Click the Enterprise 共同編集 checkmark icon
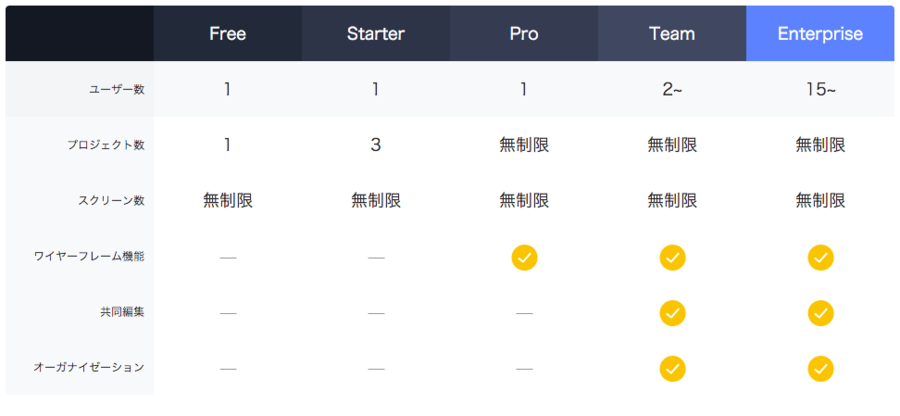This screenshot has width=900, height=416. (x=820, y=313)
